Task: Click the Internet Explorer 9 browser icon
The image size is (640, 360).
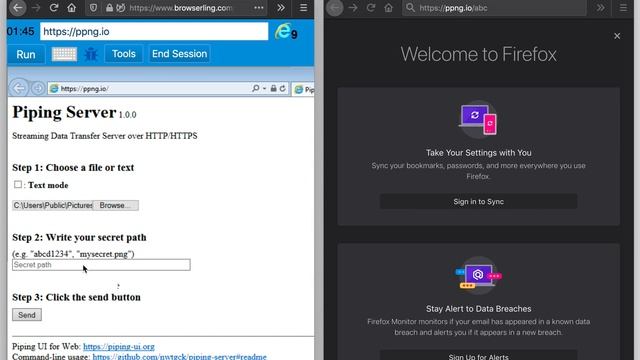Action: point(286,31)
